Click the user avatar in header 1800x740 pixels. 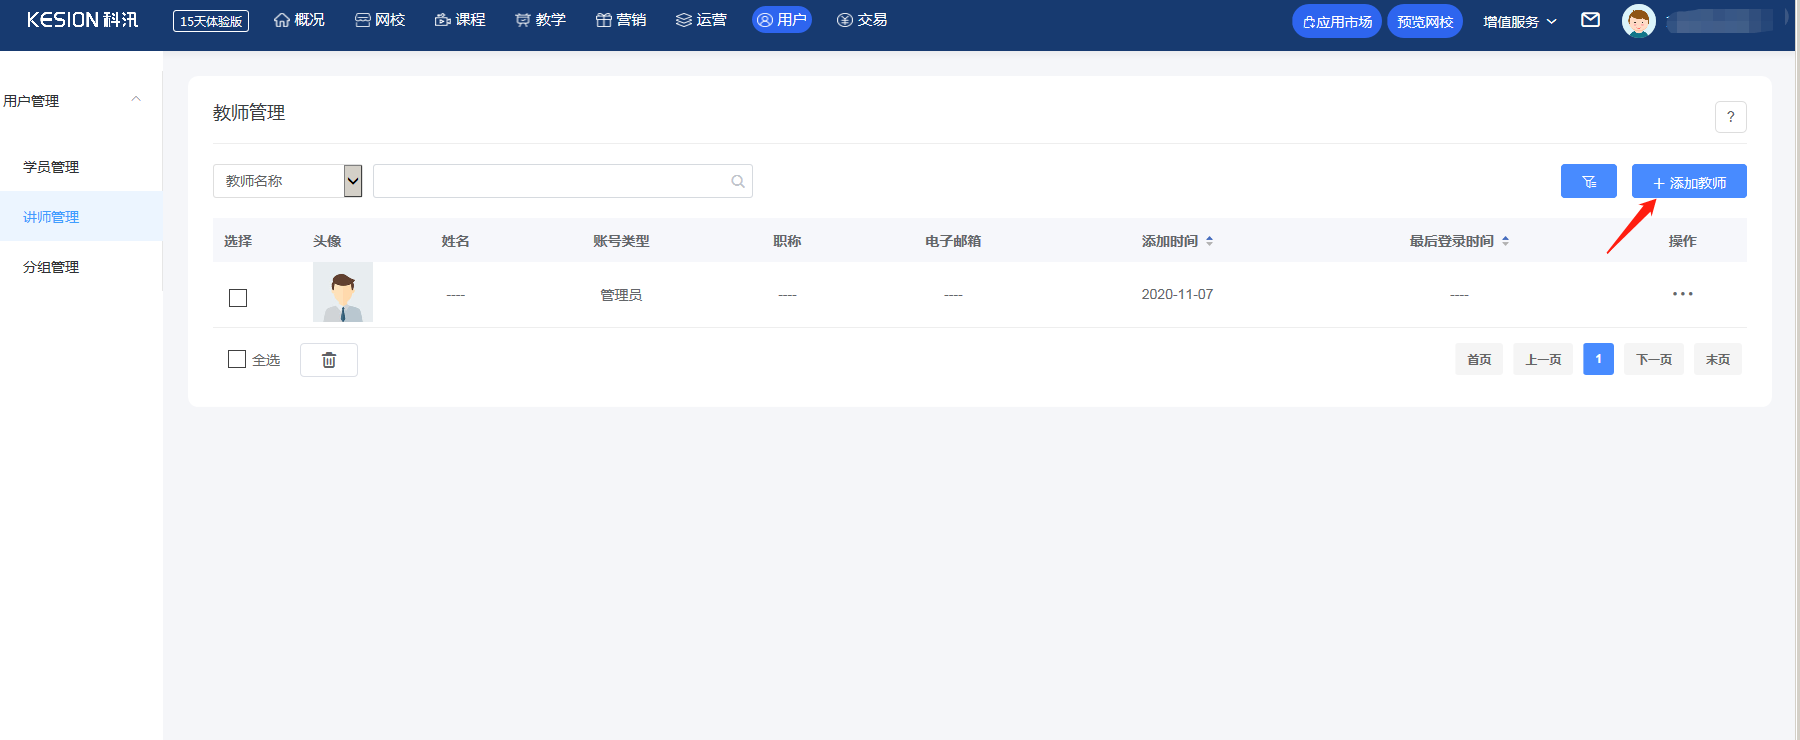1638,21
